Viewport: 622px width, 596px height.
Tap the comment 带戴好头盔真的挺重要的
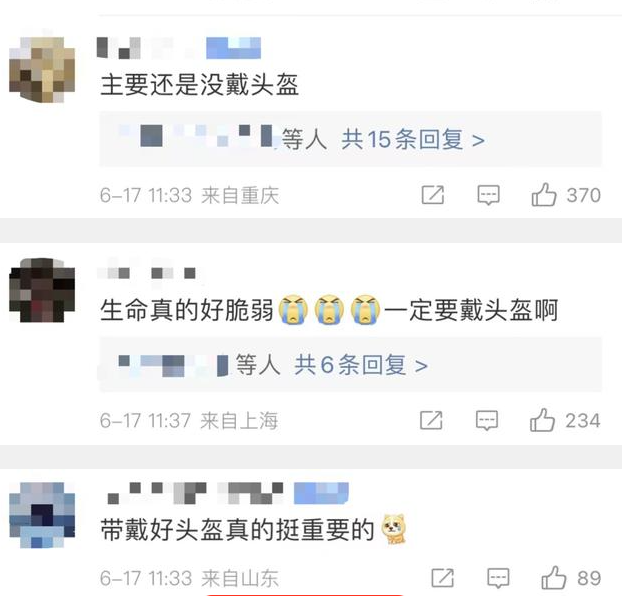pos(237,530)
